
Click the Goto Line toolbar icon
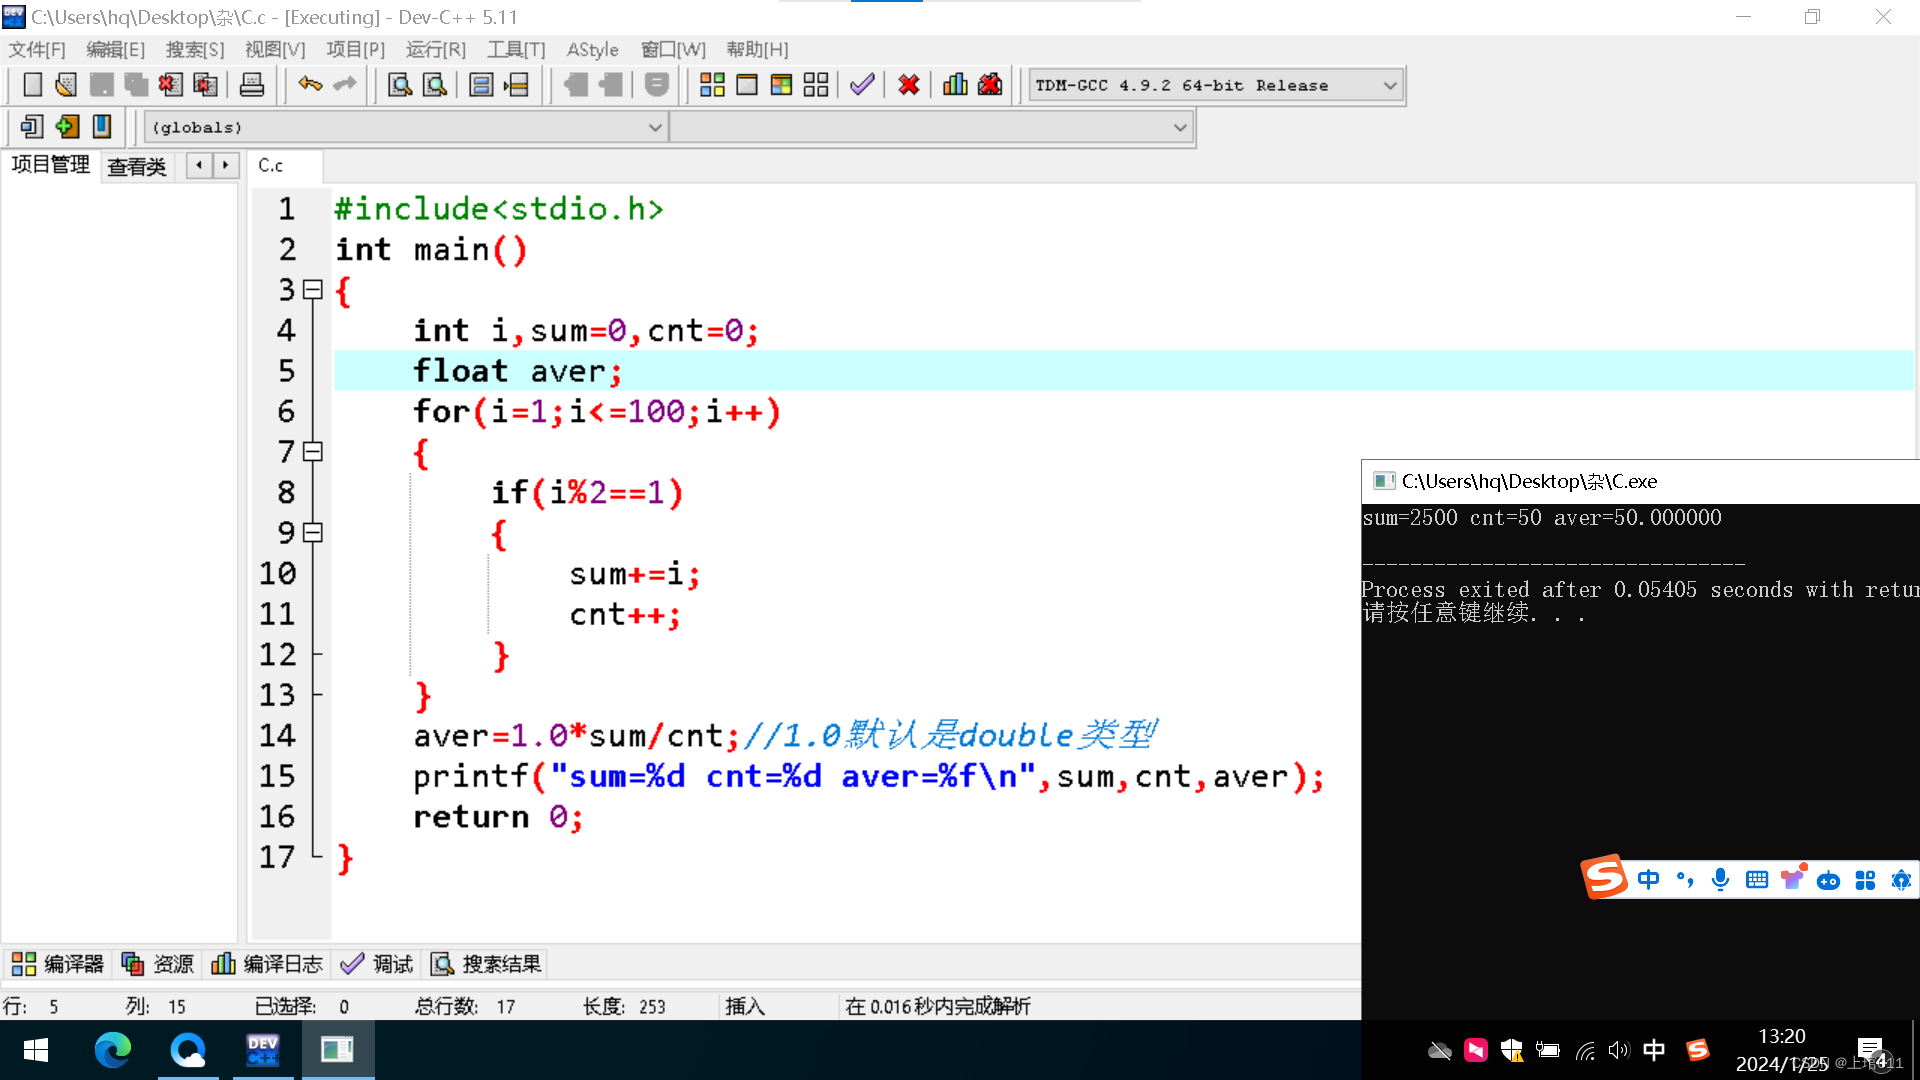[516, 85]
